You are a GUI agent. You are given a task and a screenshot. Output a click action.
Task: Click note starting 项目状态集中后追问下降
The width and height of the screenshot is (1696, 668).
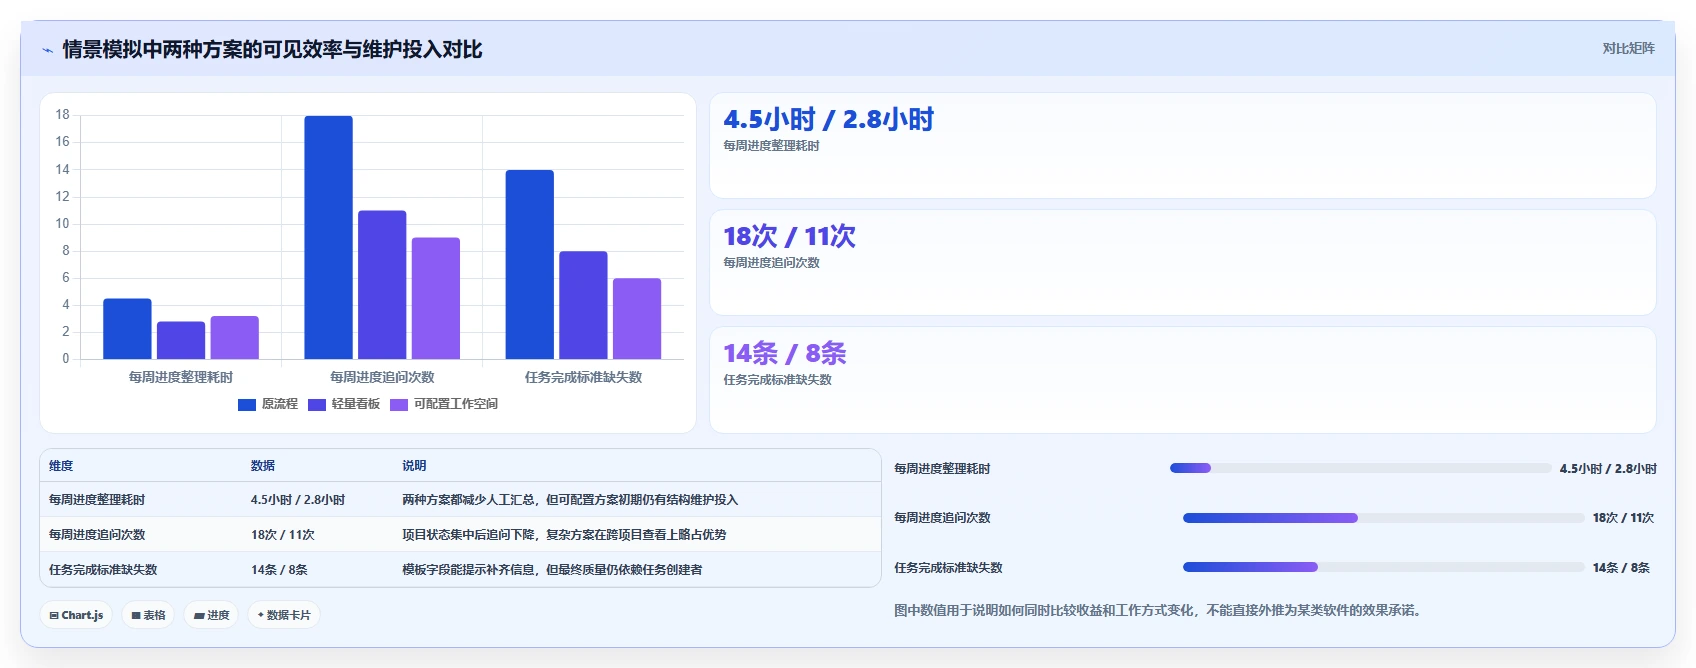(x=564, y=535)
